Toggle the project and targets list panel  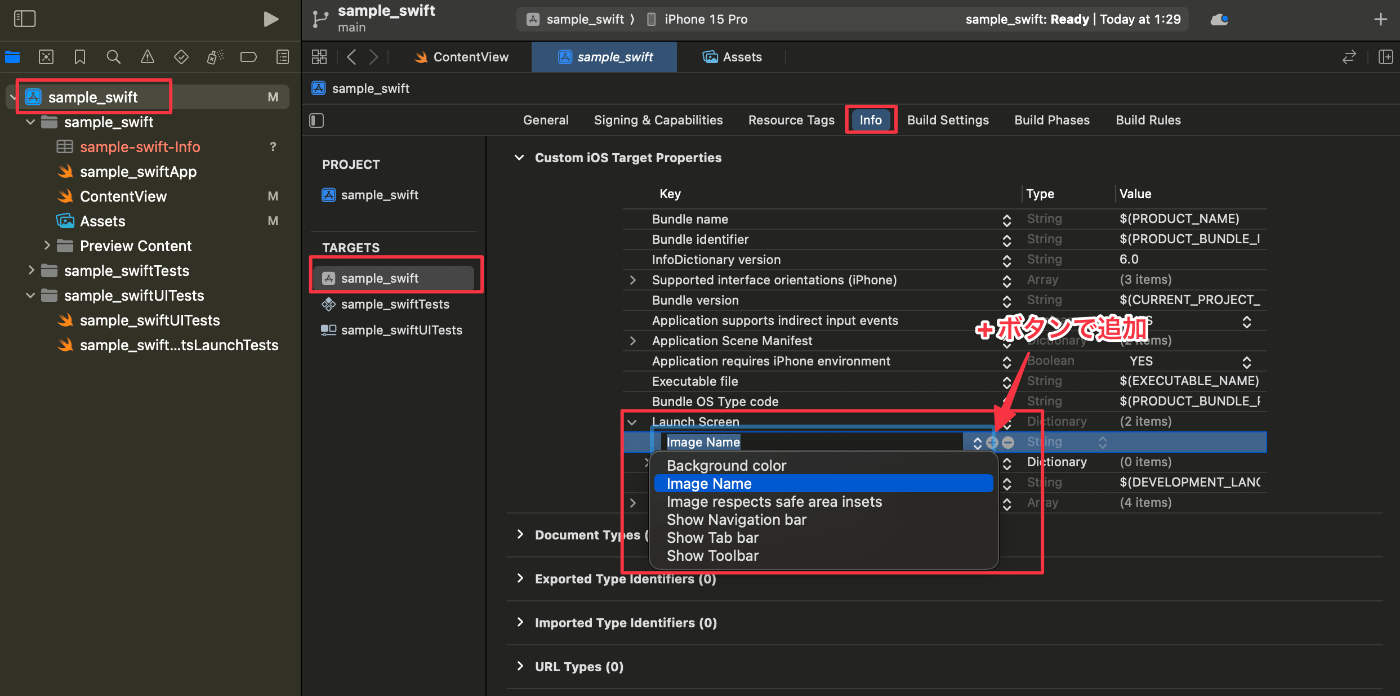pyautogui.click(x=317, y=120)
